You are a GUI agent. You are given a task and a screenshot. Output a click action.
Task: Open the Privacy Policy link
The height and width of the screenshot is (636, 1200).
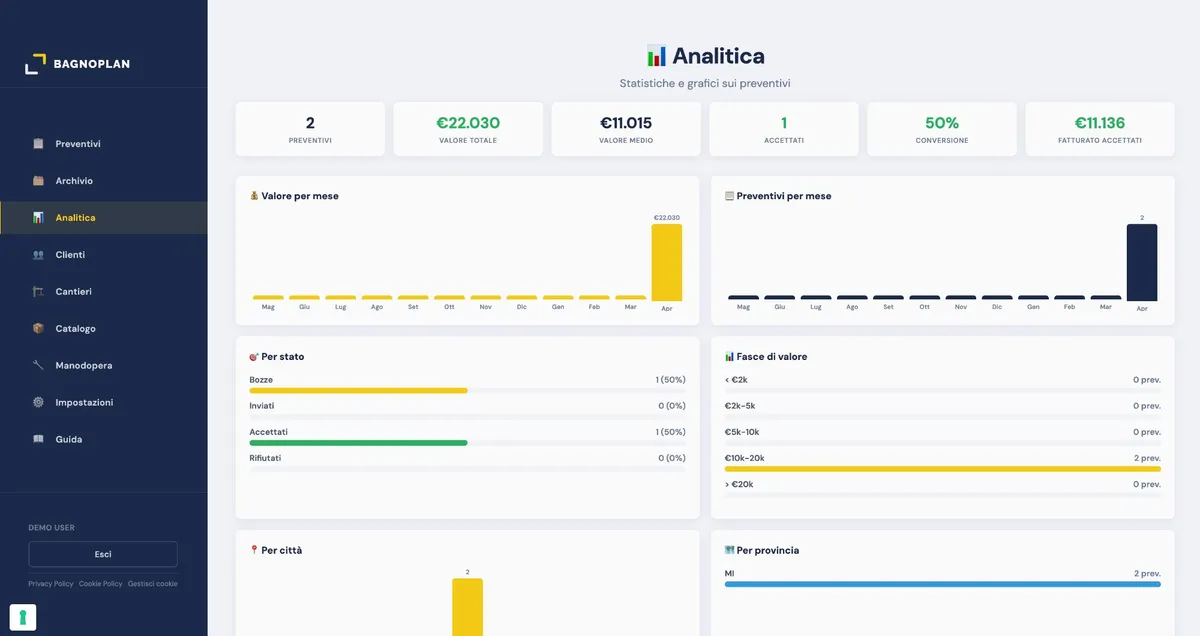(51, 584)
